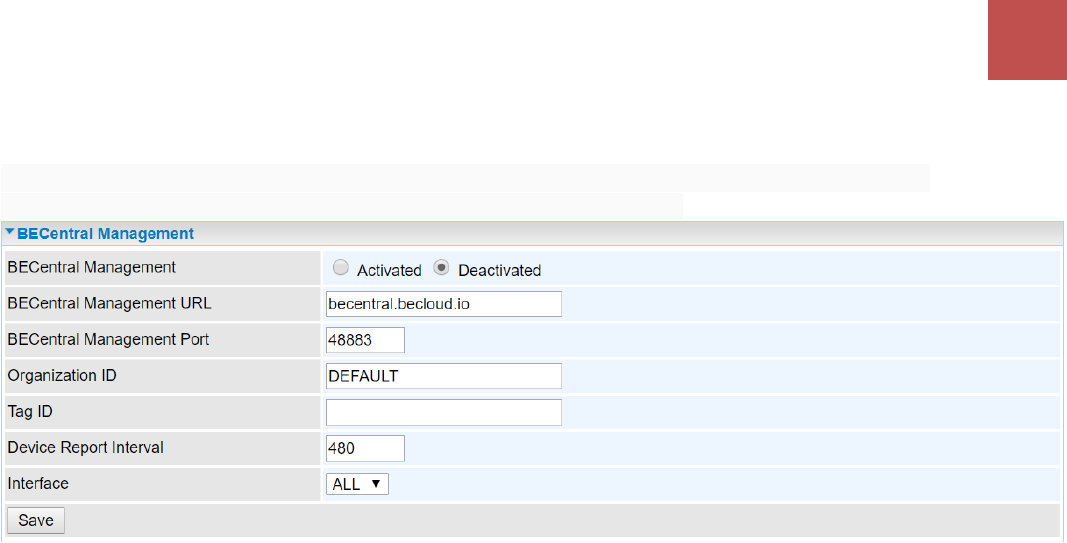Image resolution: width=1067 pixels, height=543 pixels.
Task: Select the Activated radio button
Action: pyautogui.click(x=341, y=268)
